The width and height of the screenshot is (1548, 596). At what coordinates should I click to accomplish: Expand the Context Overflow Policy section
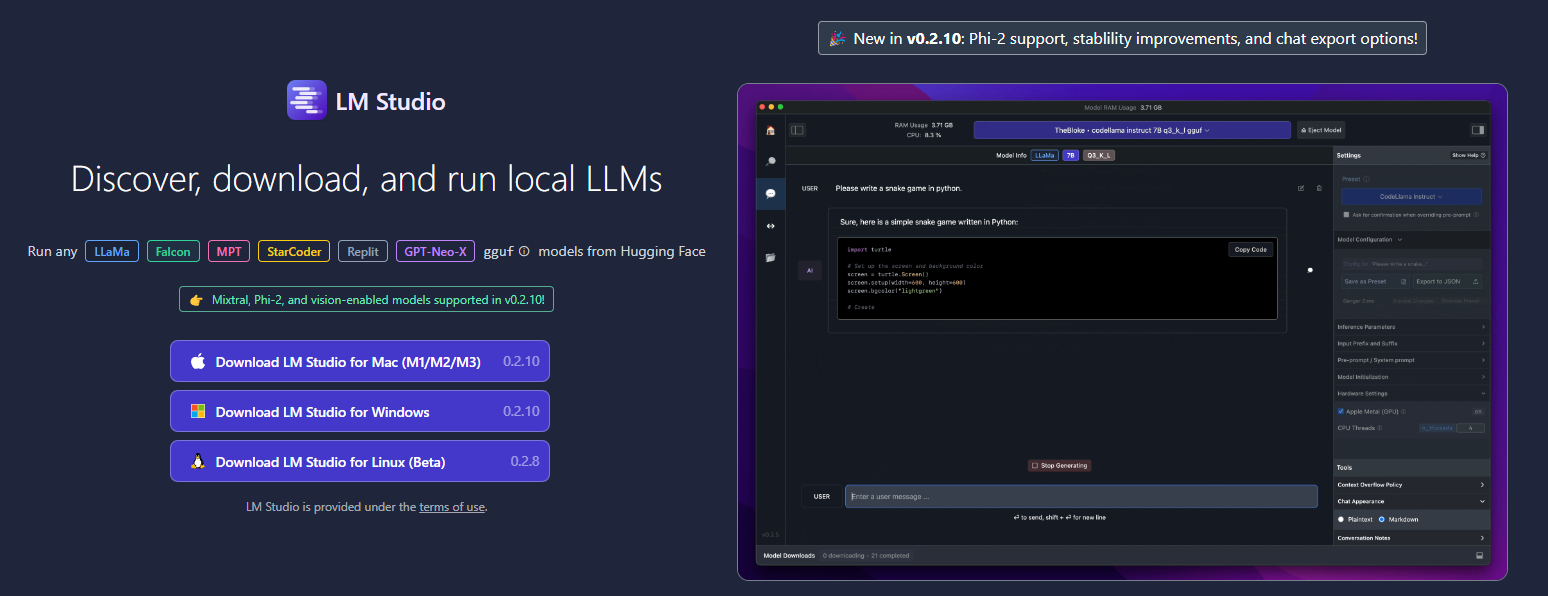1411,485
